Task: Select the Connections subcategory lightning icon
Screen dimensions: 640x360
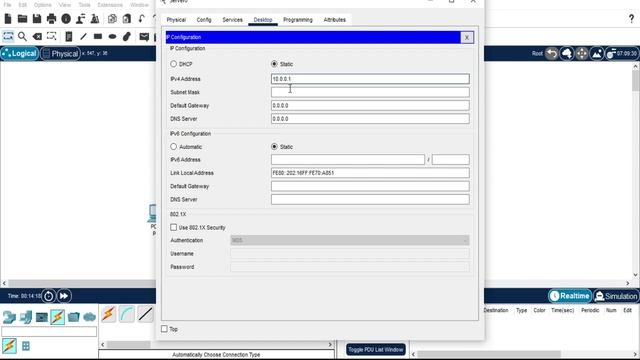Action: [9, 346]
